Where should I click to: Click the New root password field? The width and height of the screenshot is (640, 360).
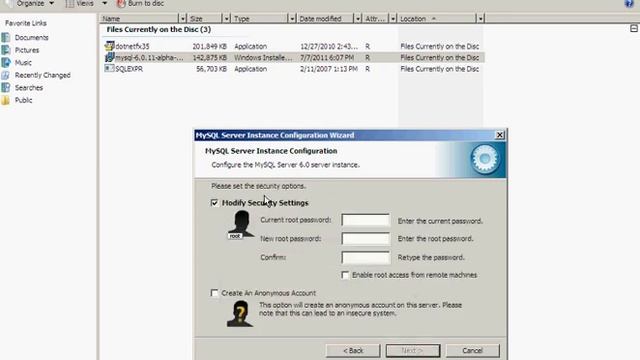366,239
